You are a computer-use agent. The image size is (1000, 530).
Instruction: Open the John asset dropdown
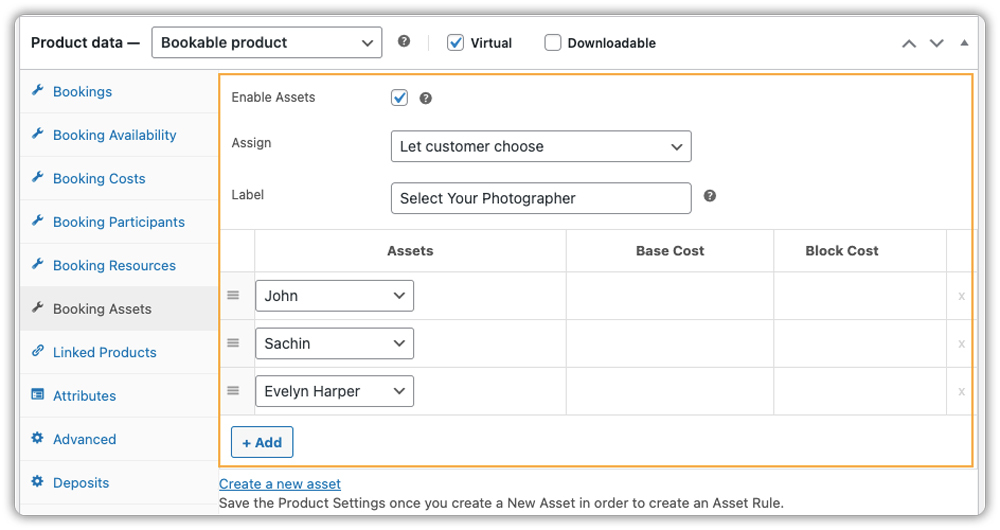[x=334, y=296]
